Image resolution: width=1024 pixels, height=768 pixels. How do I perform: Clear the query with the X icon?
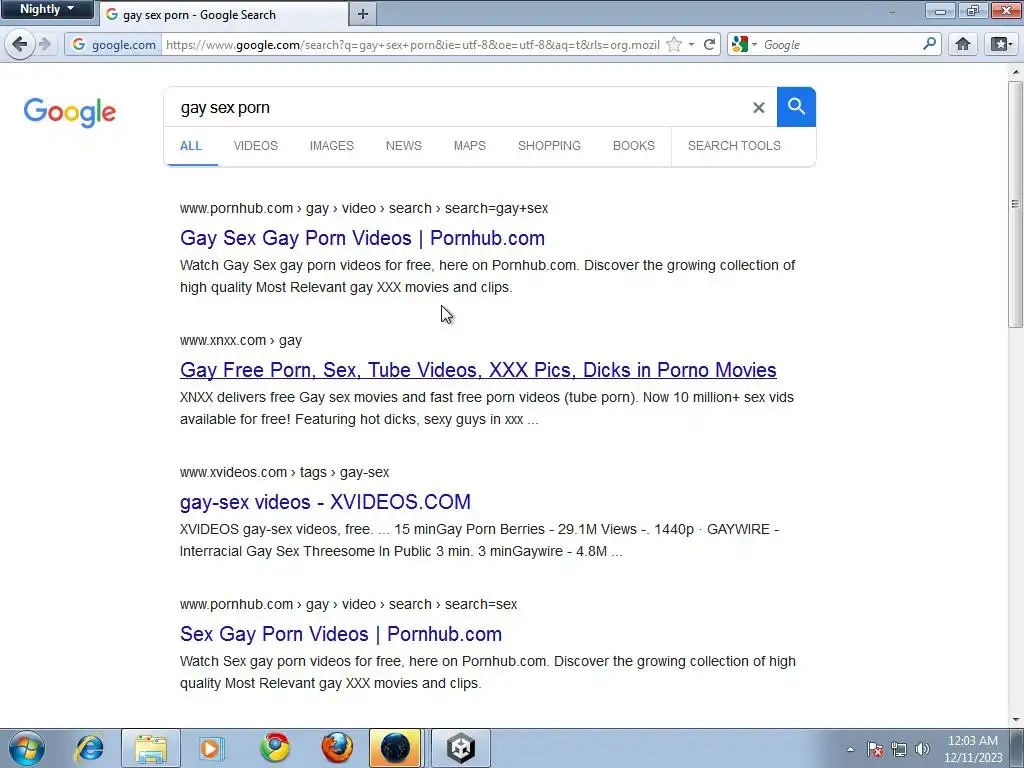tap(758, 107)
